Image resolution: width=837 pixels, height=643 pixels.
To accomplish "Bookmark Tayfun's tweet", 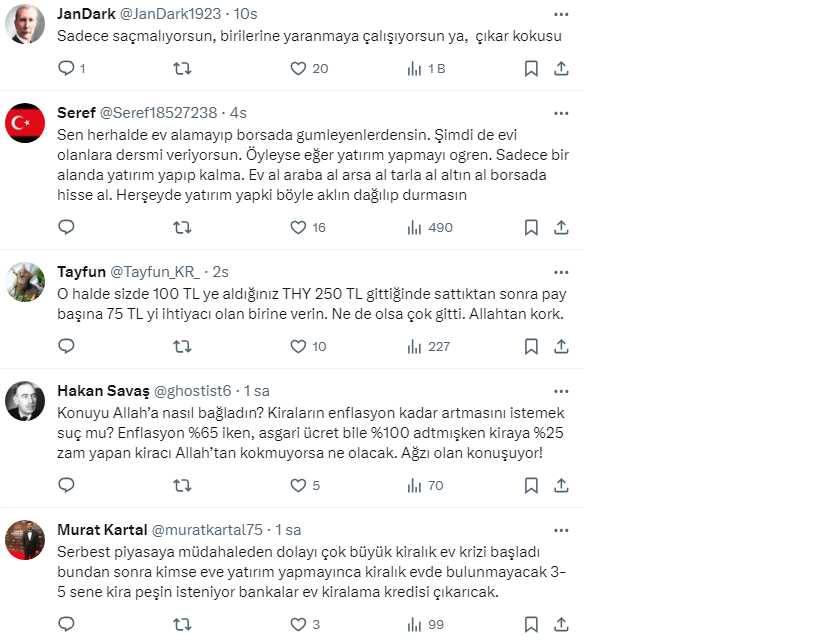I will 531,347.
